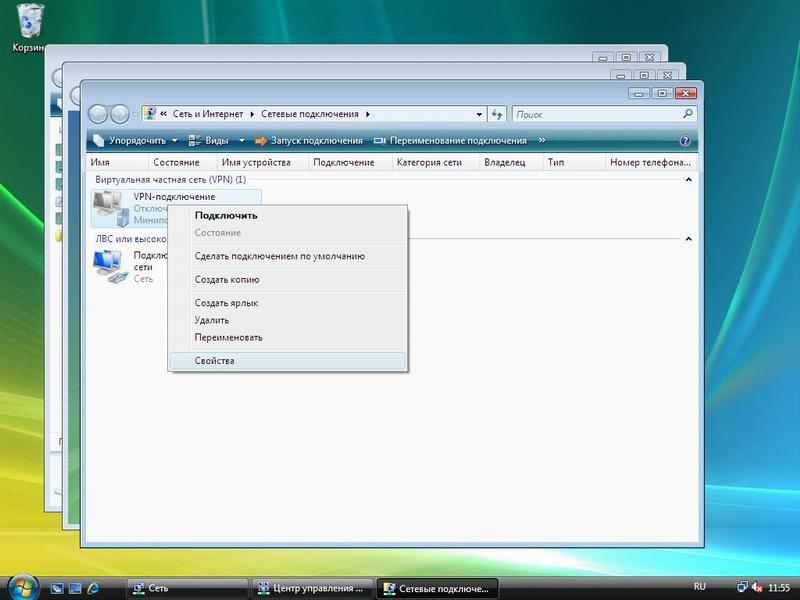The height and width of the screenshot is (600, 800).
Task: Collapse the VPN group section
Action: pos(688,180)
